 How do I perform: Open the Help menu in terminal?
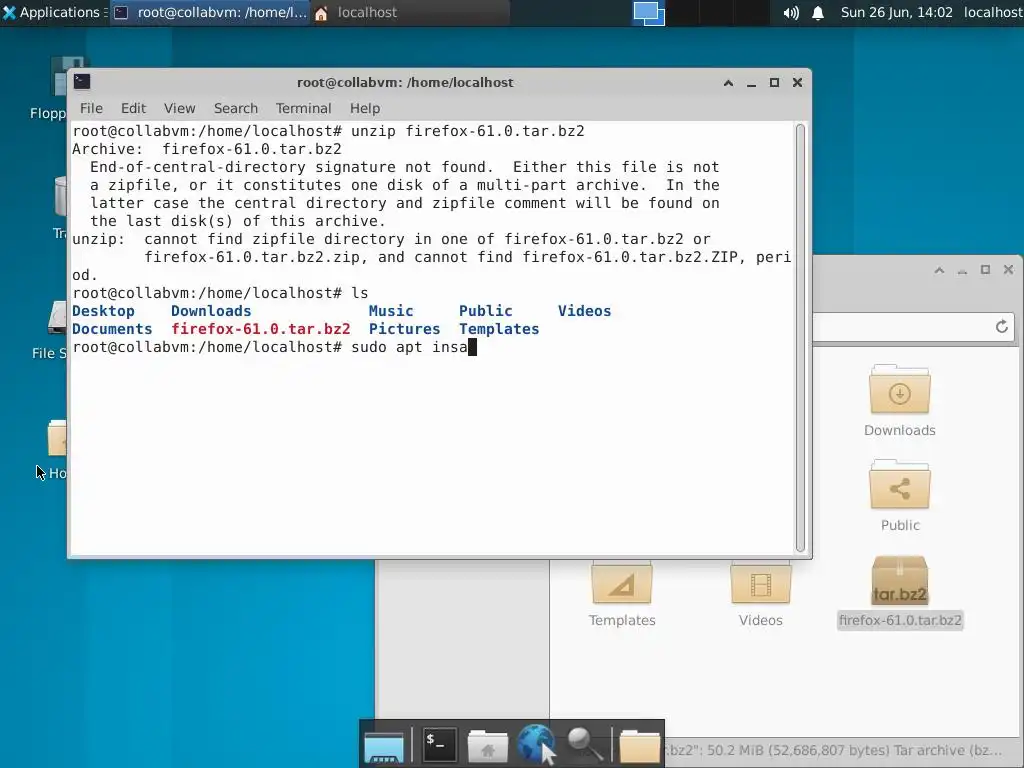(364, 108)
